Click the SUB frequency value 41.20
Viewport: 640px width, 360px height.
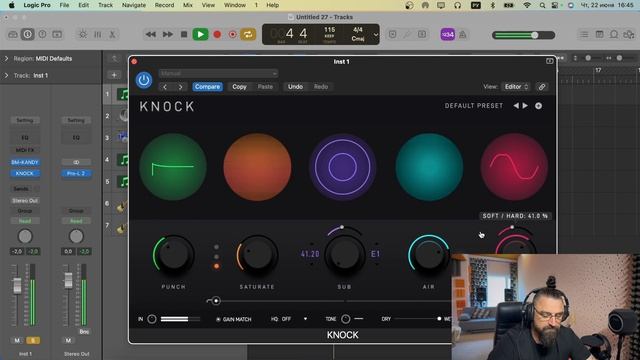point(310,254)
